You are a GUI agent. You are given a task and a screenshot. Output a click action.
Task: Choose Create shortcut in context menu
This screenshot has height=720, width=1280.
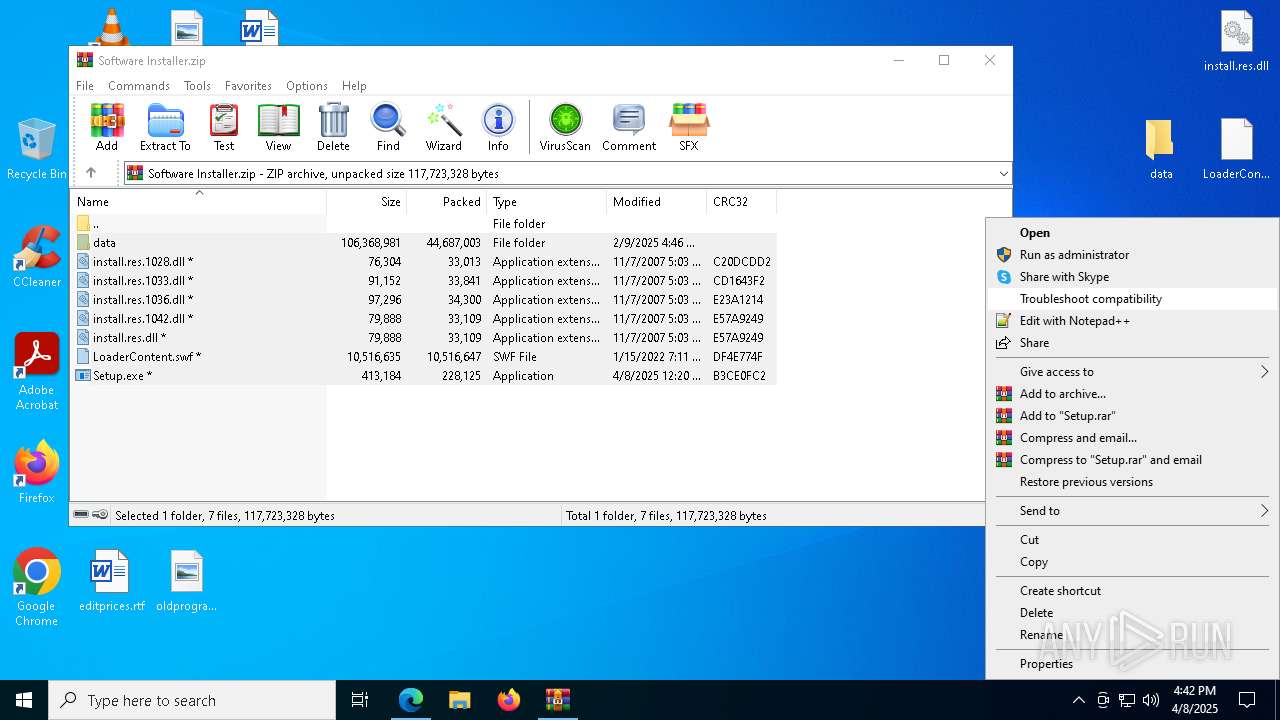pos(1132,590)
